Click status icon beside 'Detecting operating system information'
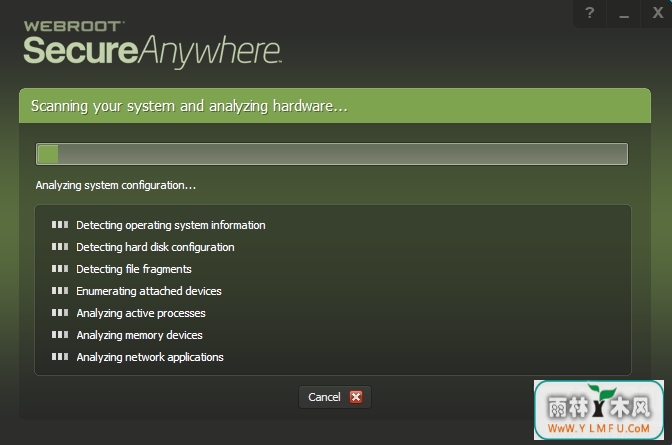Viewport: 672px width, 445px height. coord(60,225)
